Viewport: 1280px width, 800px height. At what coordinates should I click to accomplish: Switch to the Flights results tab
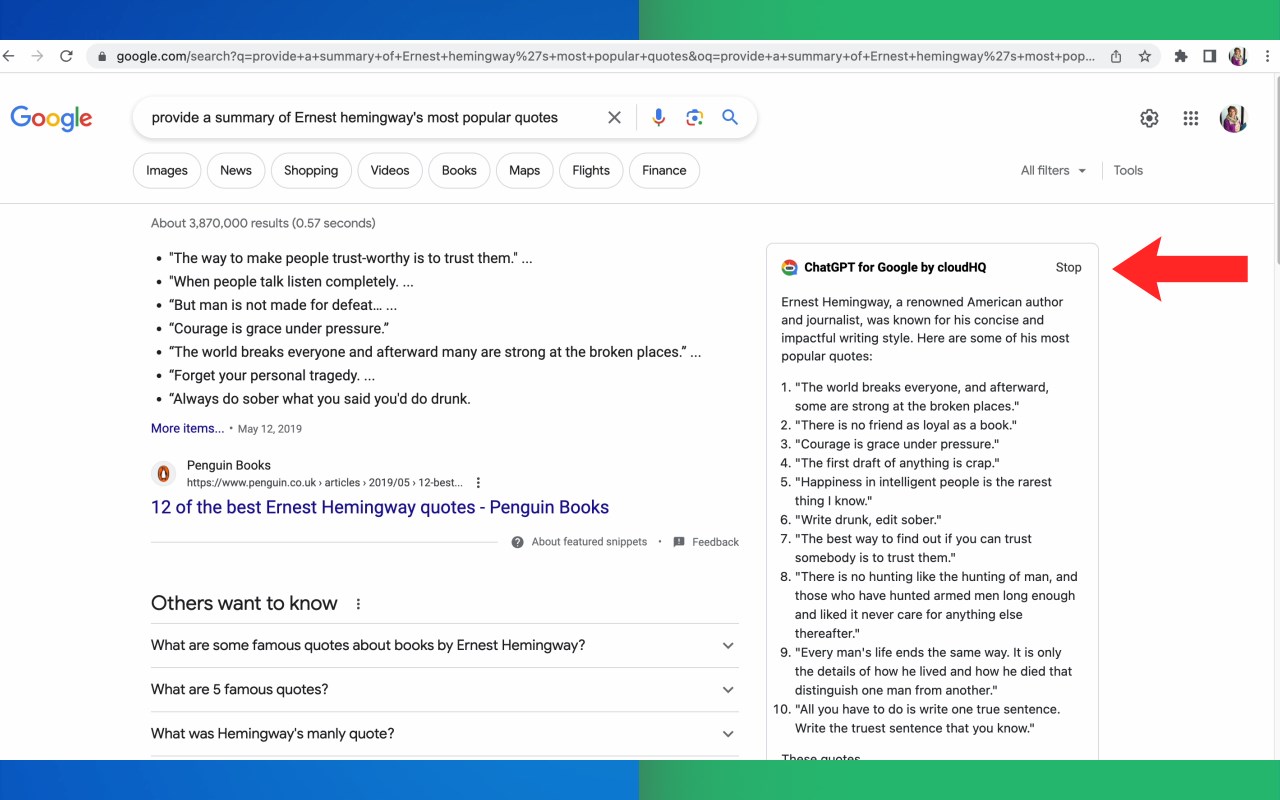(591, 170)
